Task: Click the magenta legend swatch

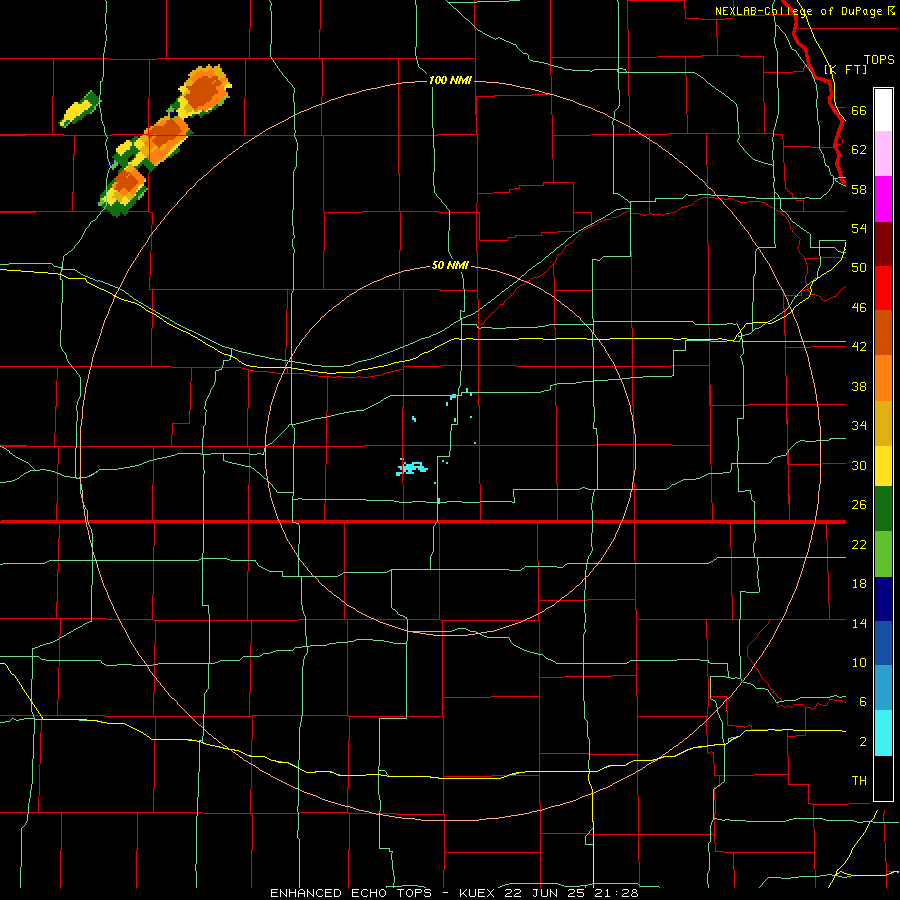Action: pyautogui.click(x=883, y=199)
